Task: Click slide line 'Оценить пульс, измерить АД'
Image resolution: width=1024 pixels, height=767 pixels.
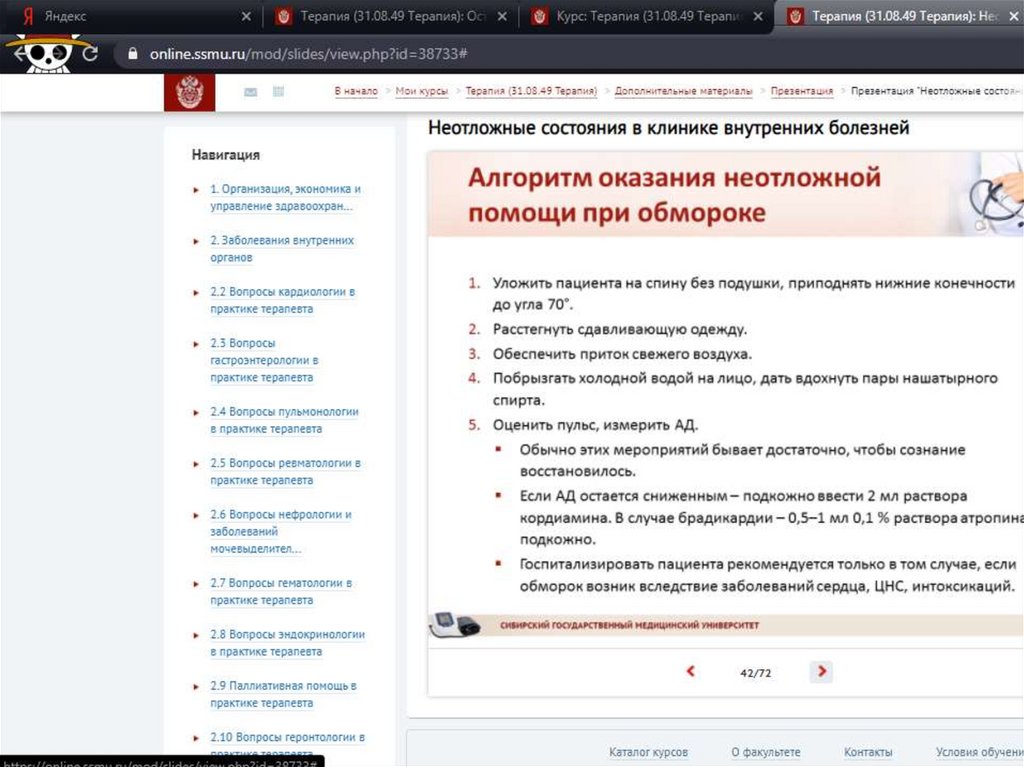Action: (x=595, y=425)
